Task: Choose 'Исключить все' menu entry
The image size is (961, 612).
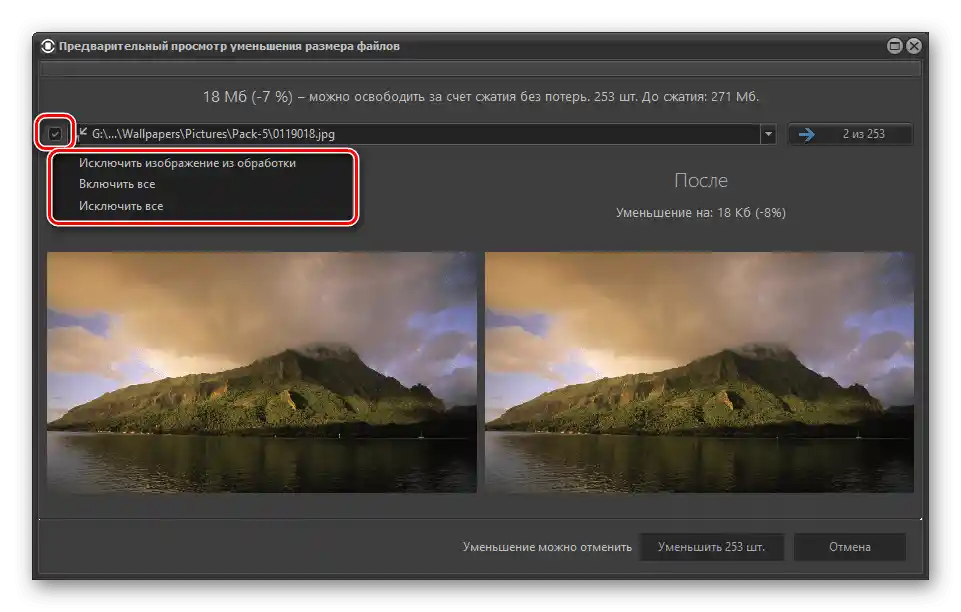Action: tap(121, 206)
